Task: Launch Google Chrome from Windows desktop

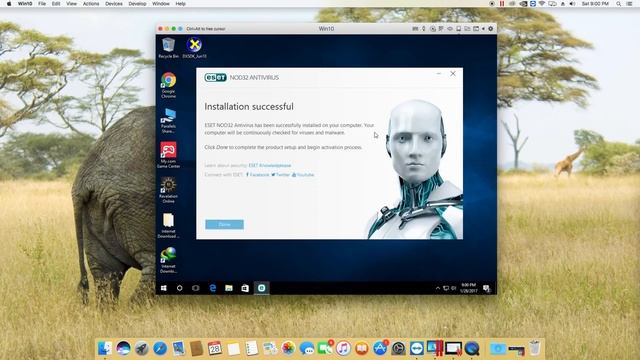Action: 168,85
